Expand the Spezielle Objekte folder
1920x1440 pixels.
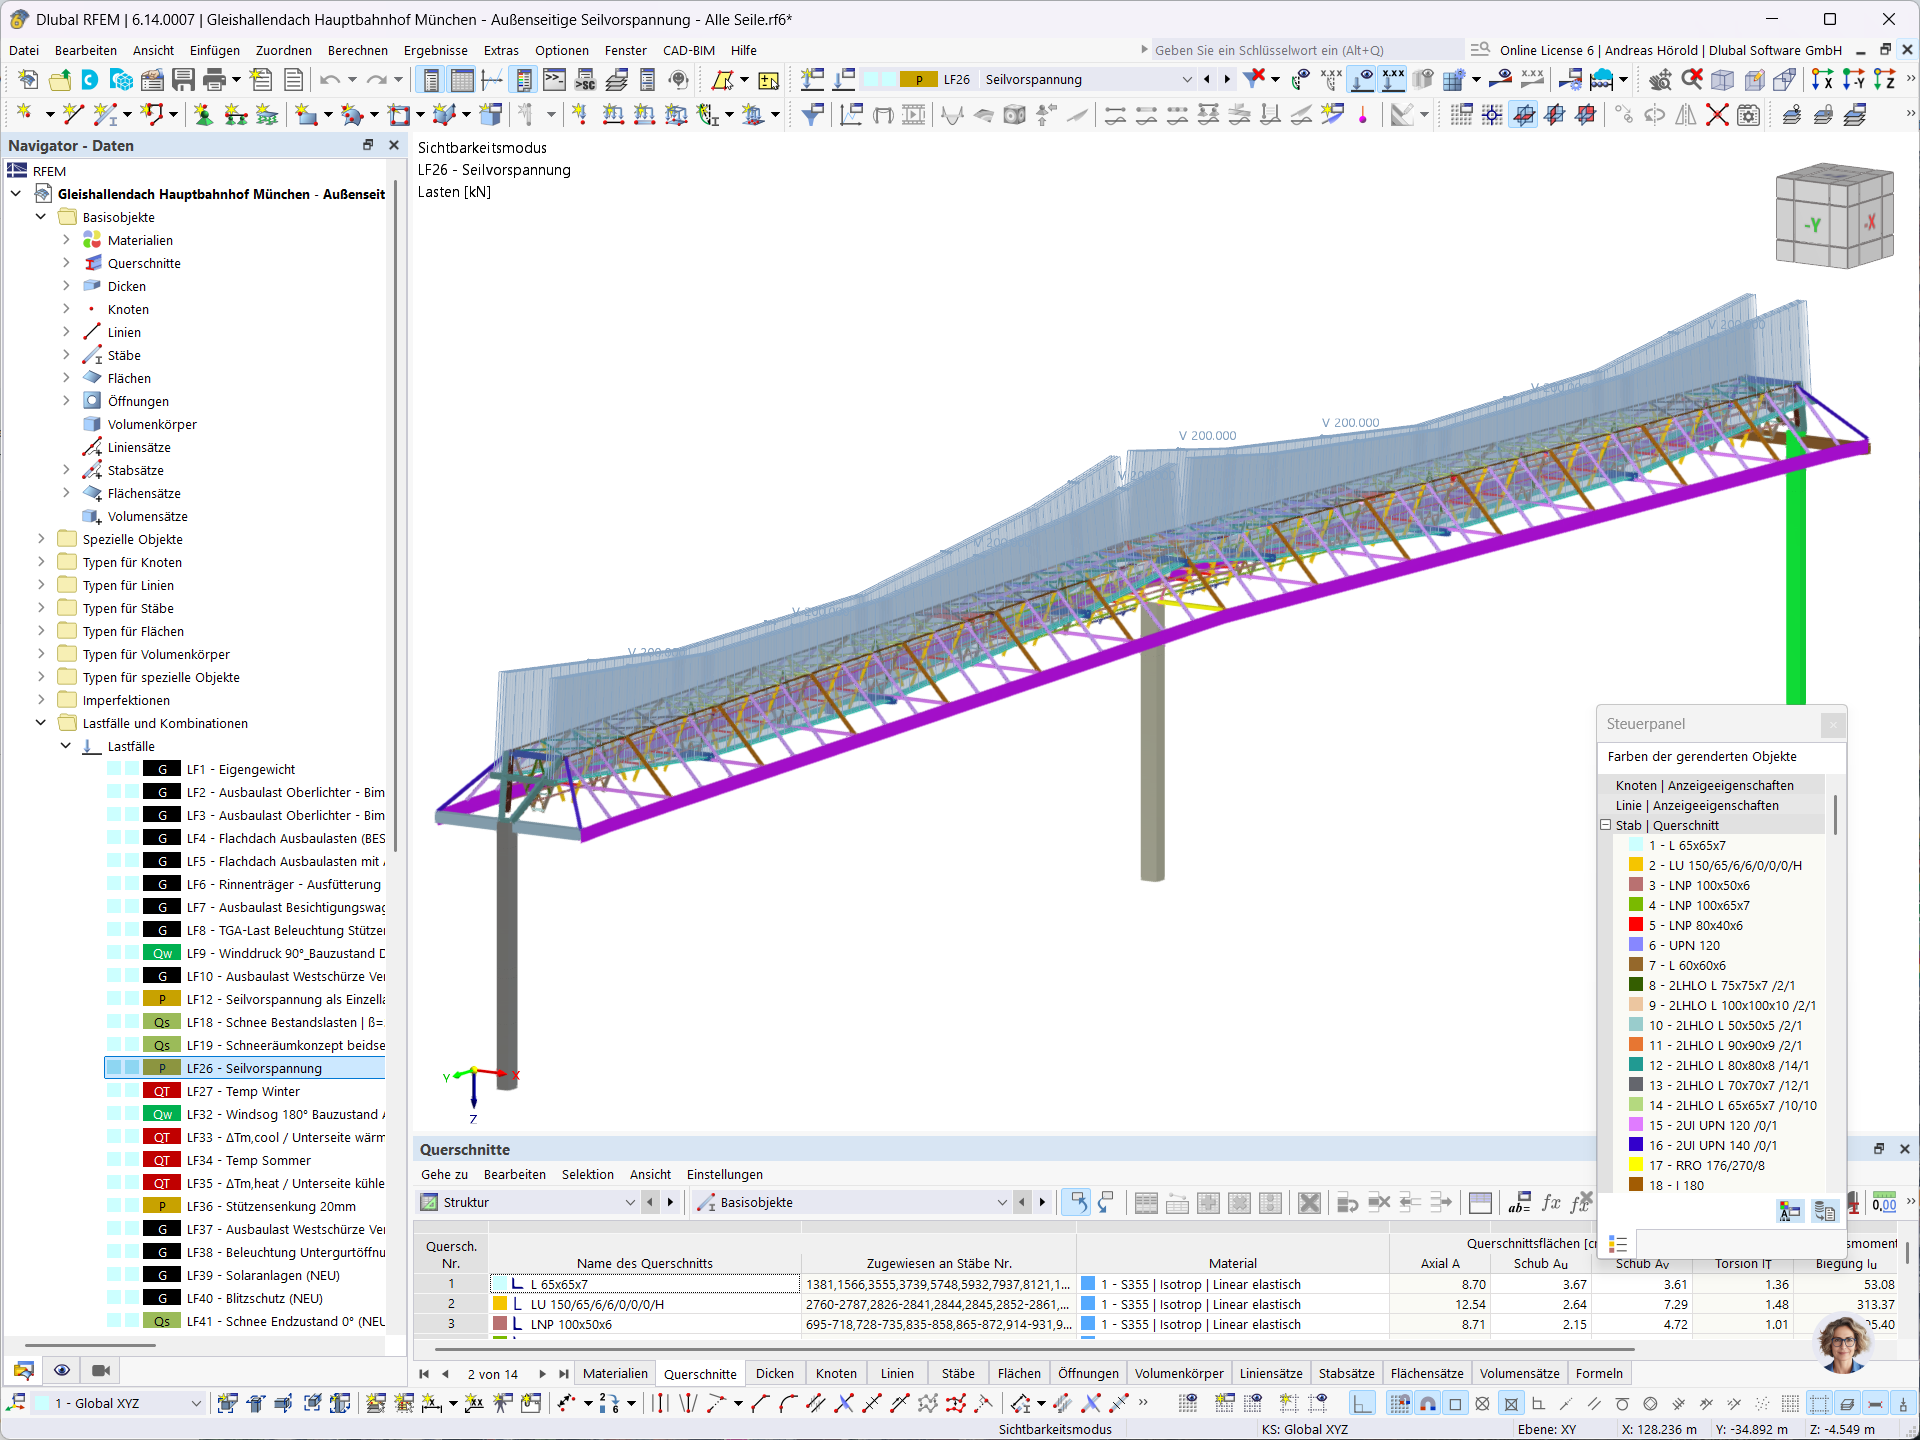[x=41, y=539]
